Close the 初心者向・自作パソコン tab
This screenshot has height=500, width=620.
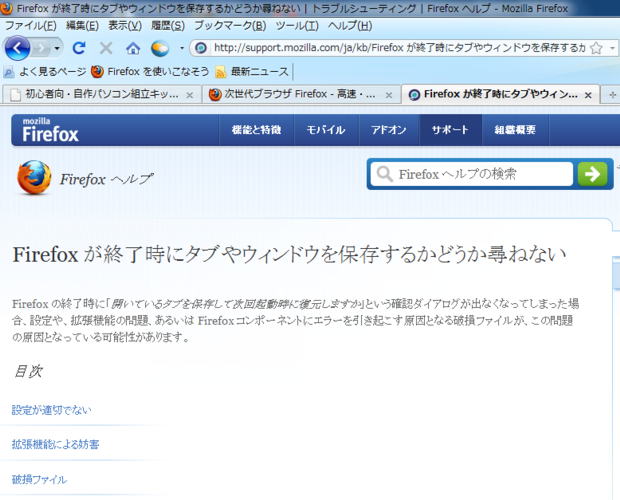tap(190, 95)
